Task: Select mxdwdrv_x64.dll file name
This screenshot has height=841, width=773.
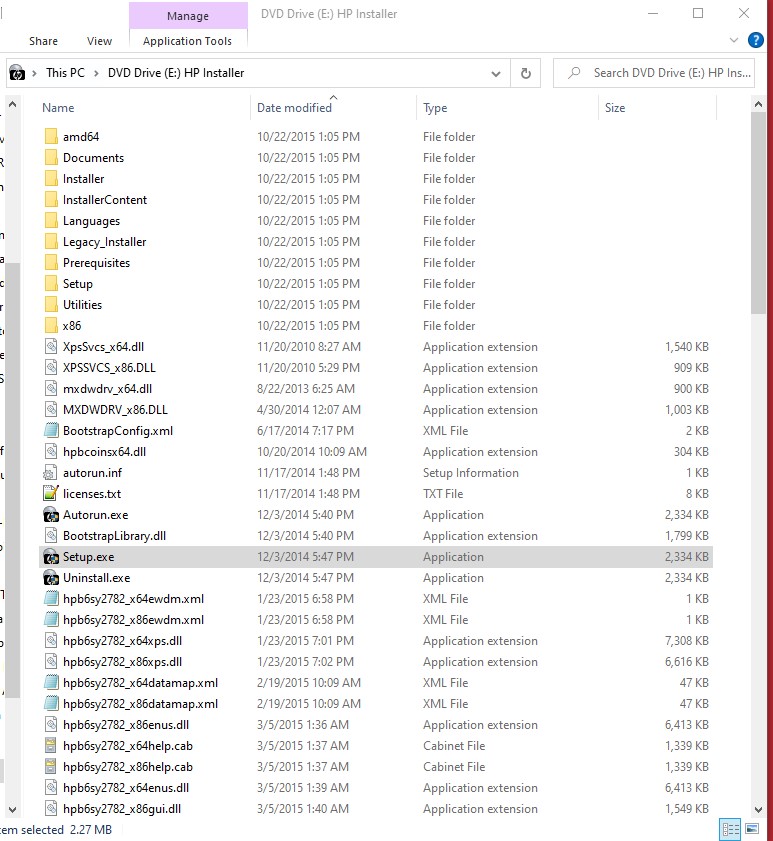Action: (x=107, y=389)
